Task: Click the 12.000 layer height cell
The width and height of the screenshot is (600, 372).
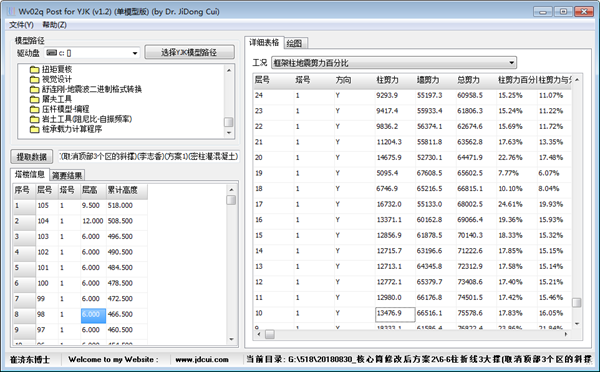Action: click(93, 221)
